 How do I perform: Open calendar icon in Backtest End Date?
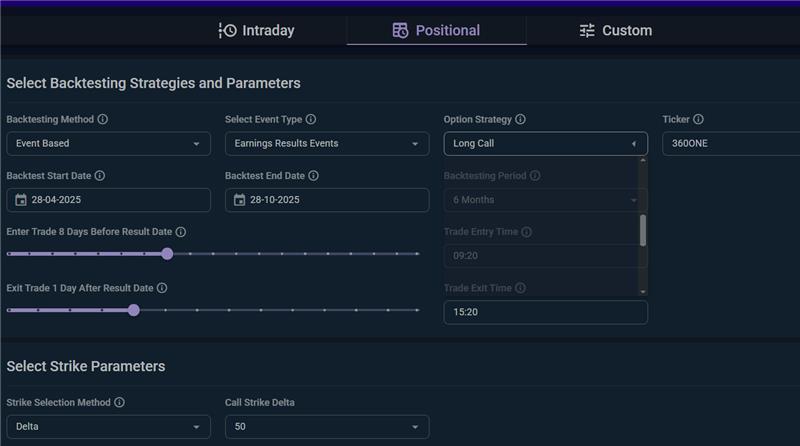(x=239, y=200)
